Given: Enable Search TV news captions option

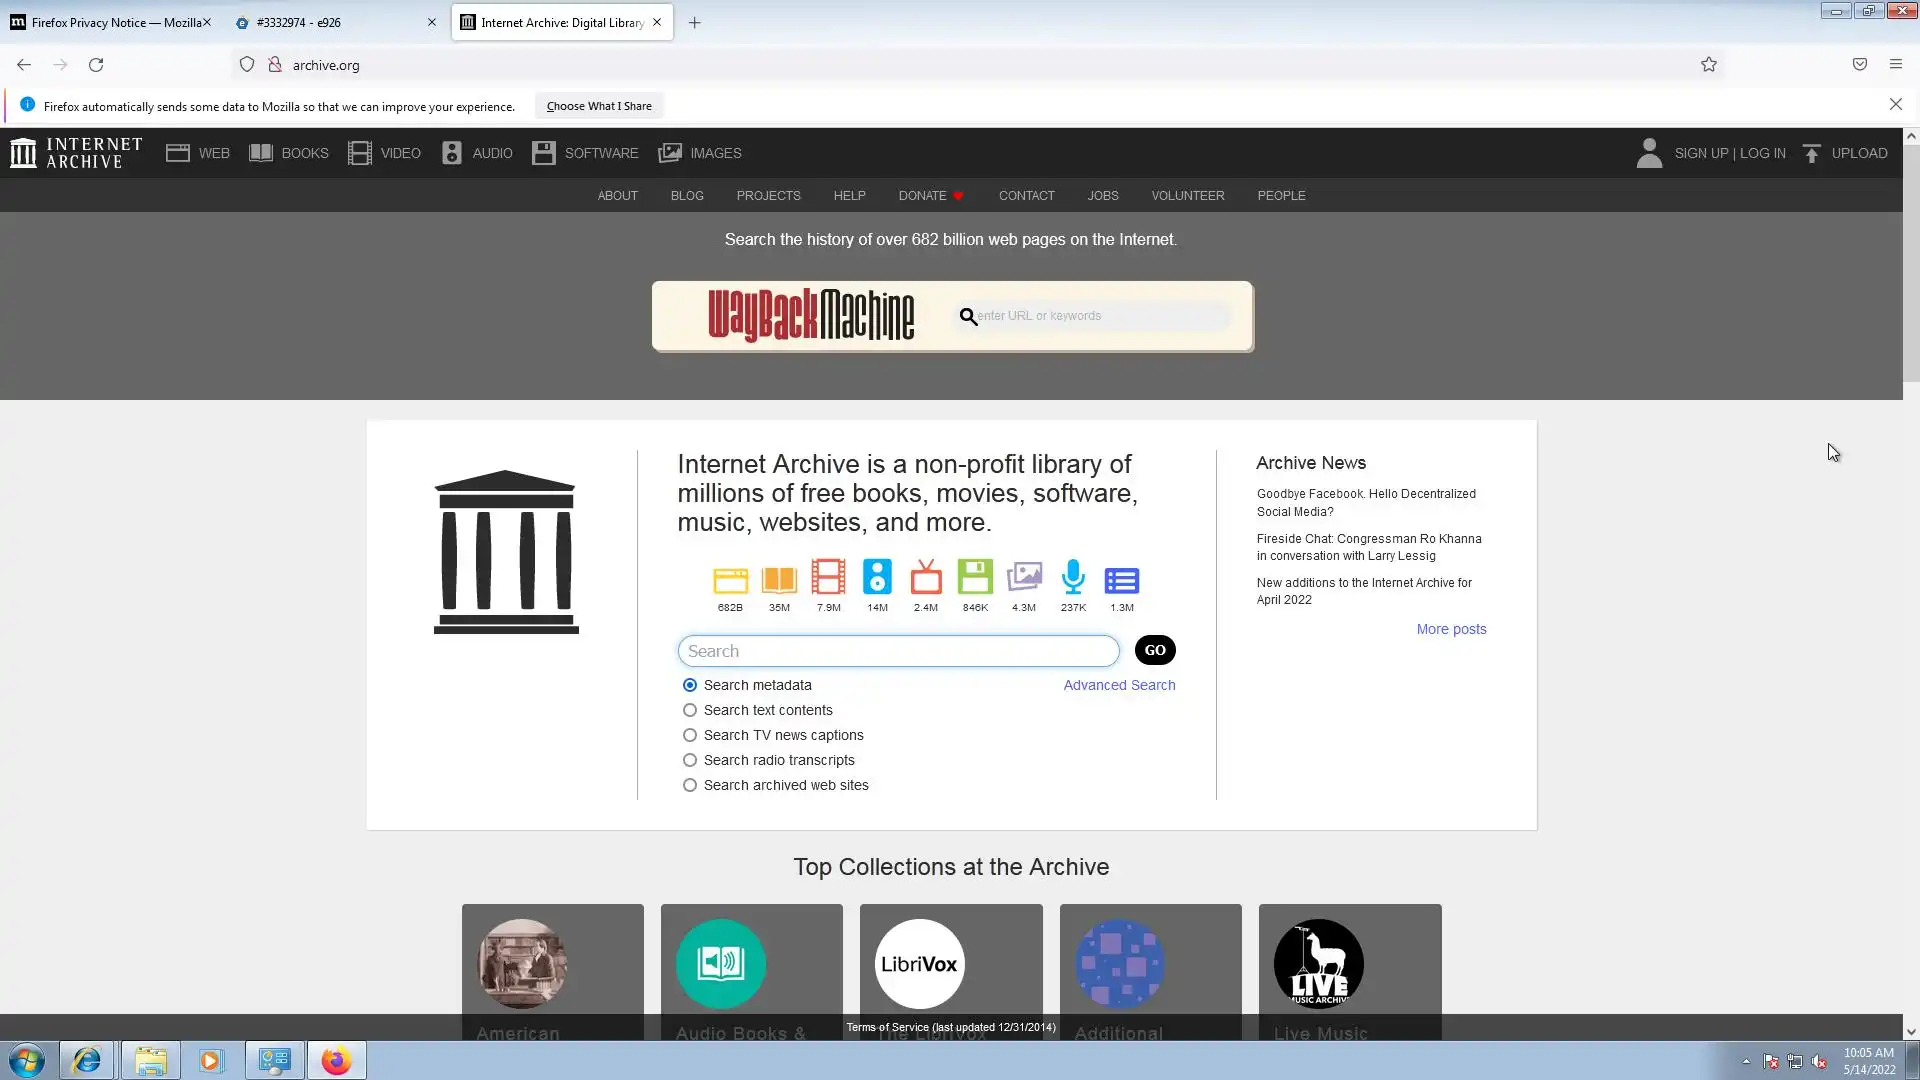Looking at the screenshot, I should [690, 735].
